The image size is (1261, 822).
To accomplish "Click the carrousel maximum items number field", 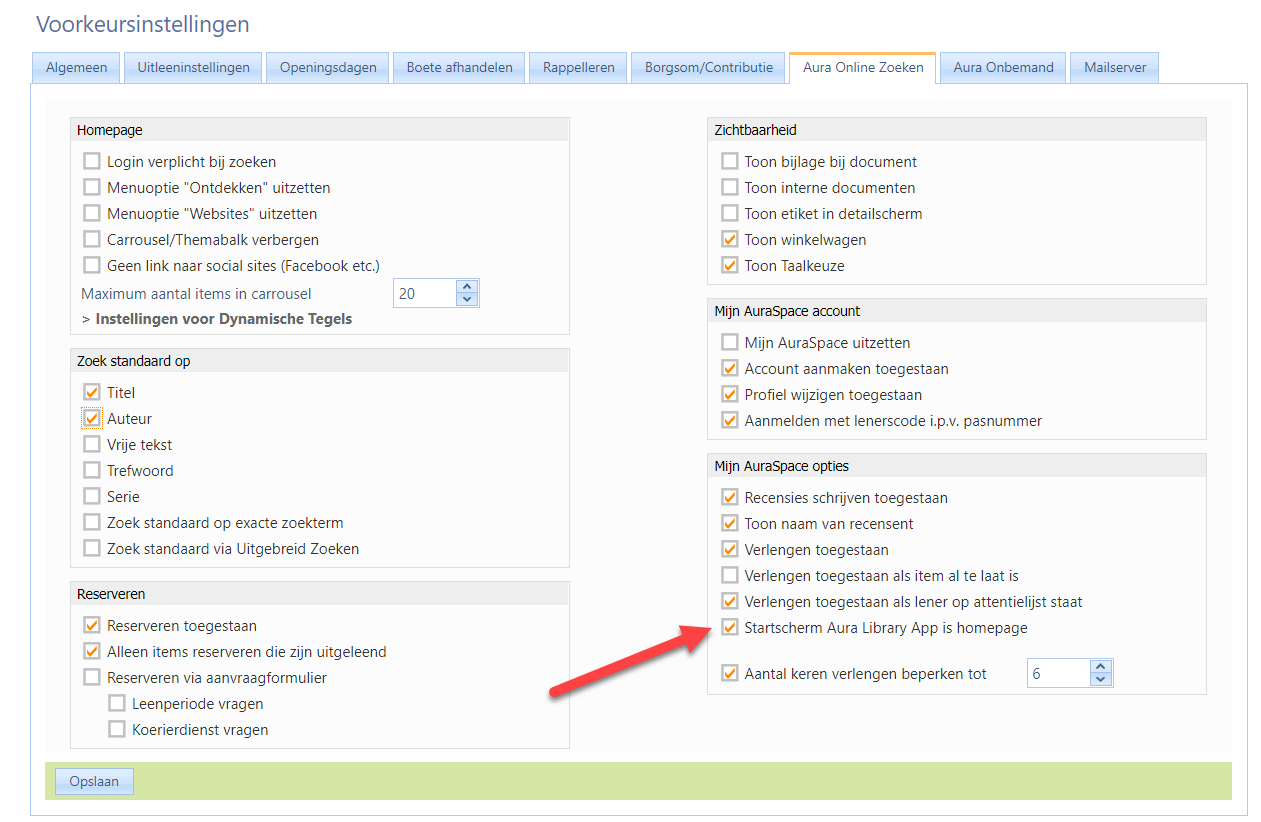I will click(424, 294).
